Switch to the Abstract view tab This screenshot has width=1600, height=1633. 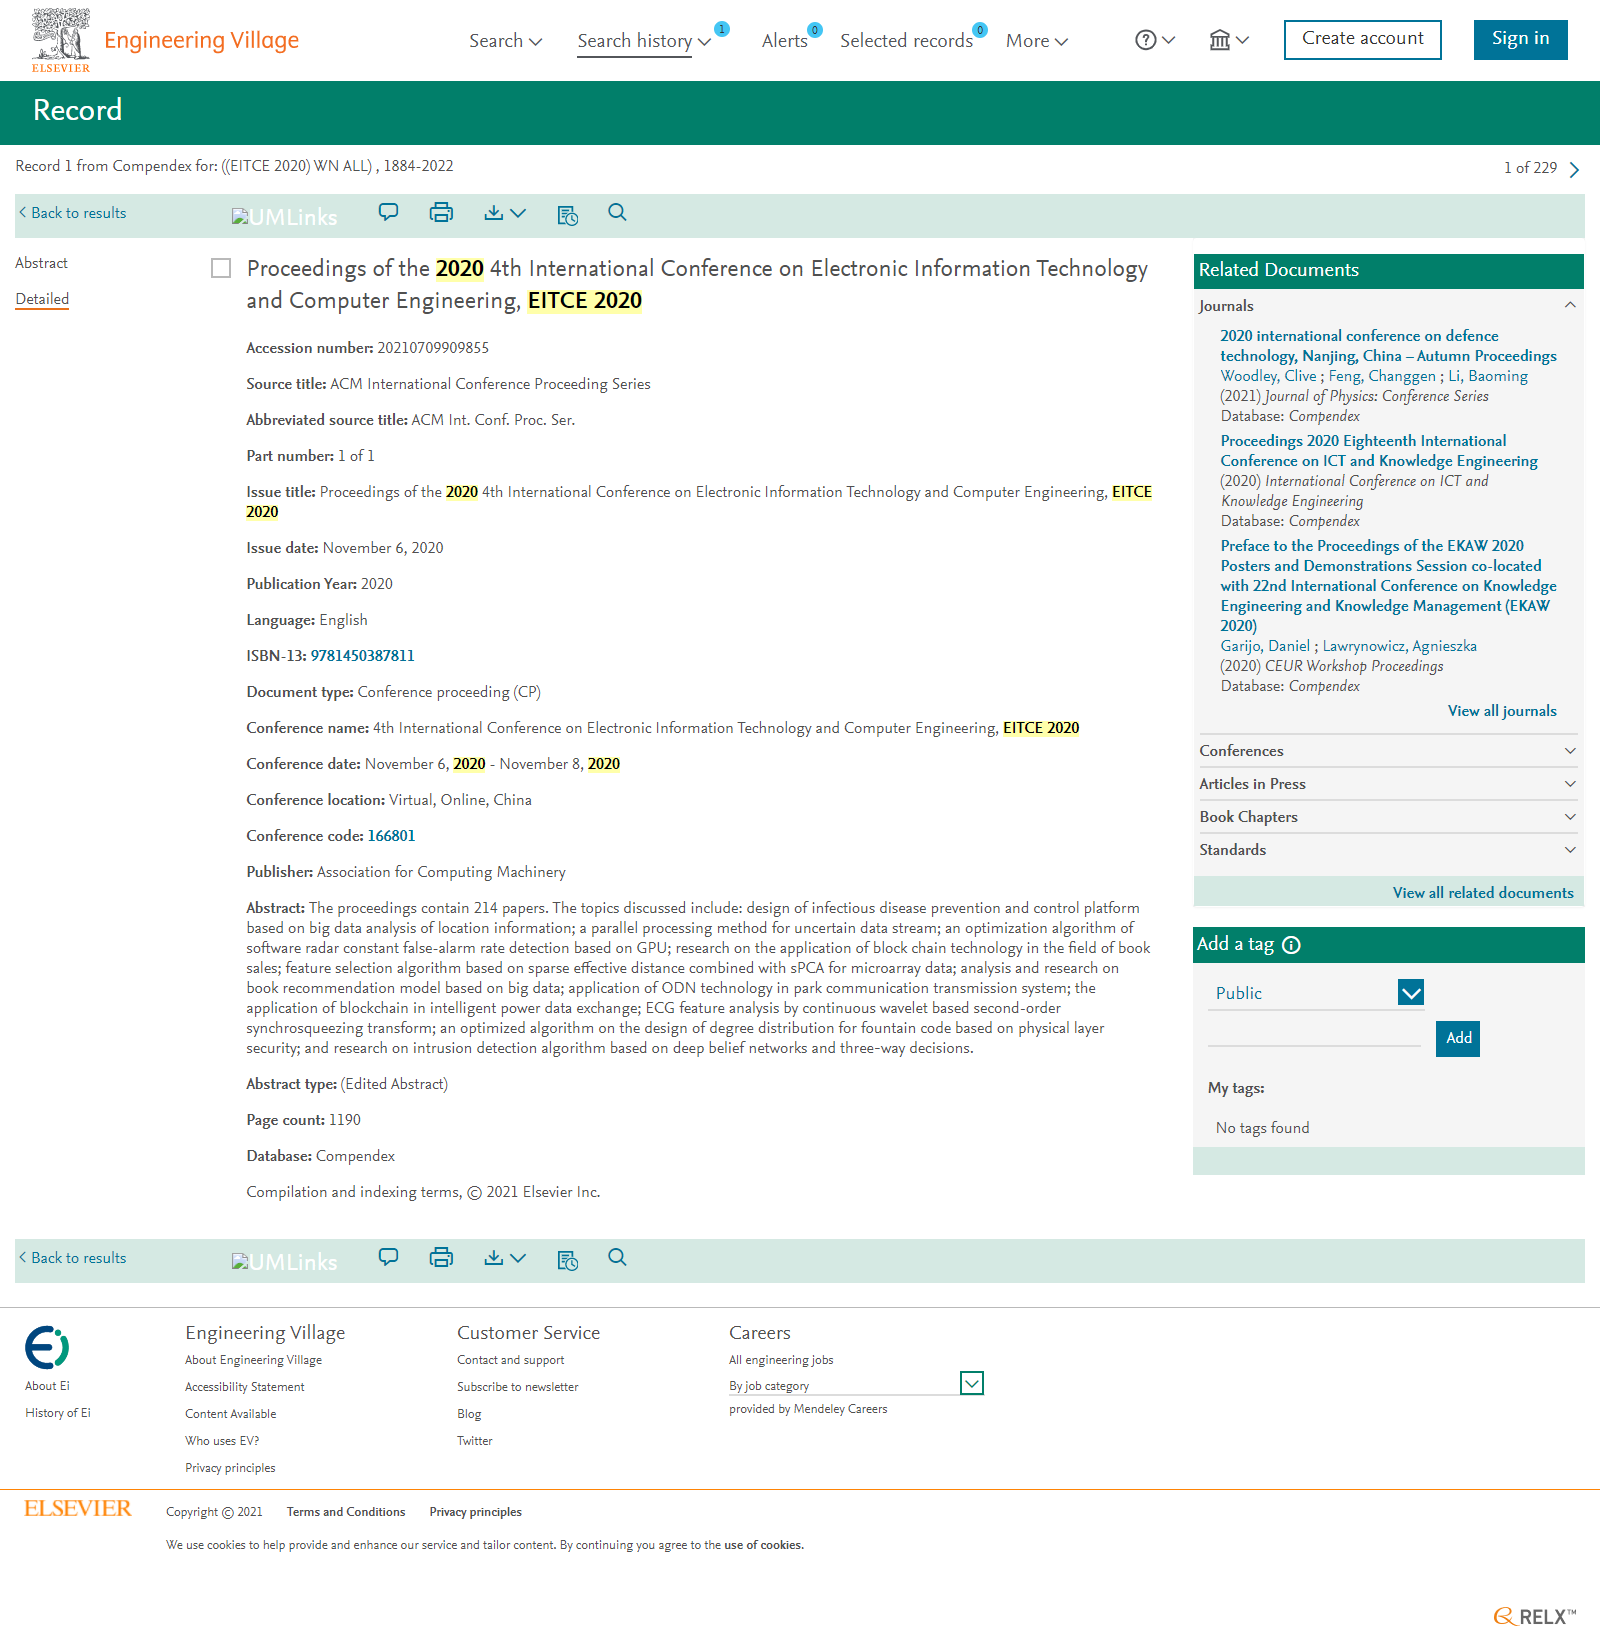41,263
